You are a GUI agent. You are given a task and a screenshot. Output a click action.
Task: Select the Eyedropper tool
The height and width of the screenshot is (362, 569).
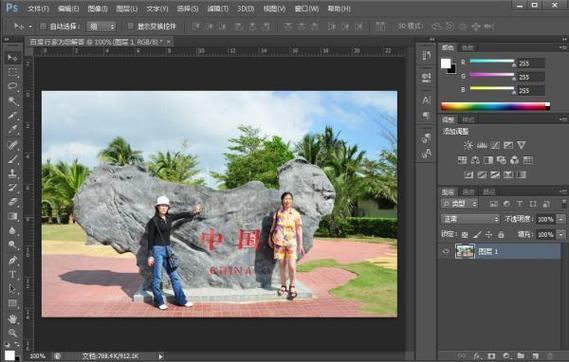tap(13, 129)
